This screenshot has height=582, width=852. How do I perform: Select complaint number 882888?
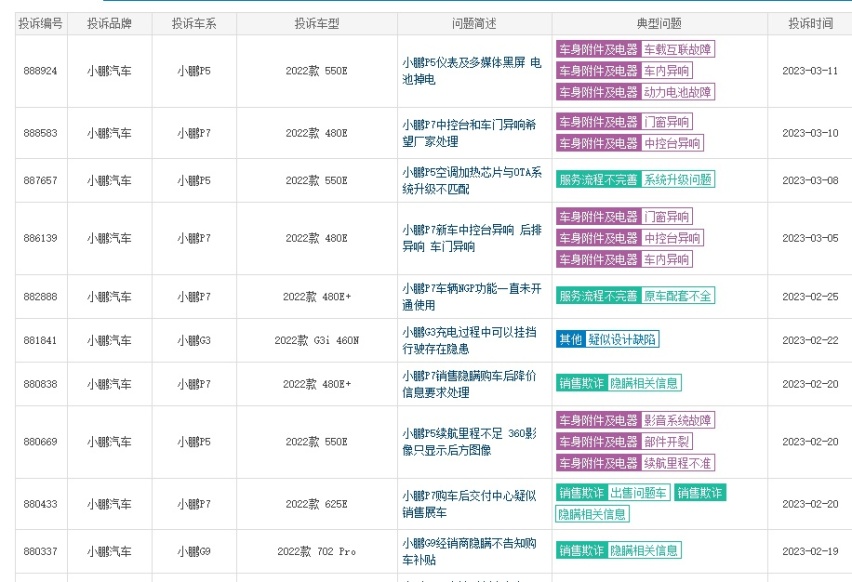(40, 297)
